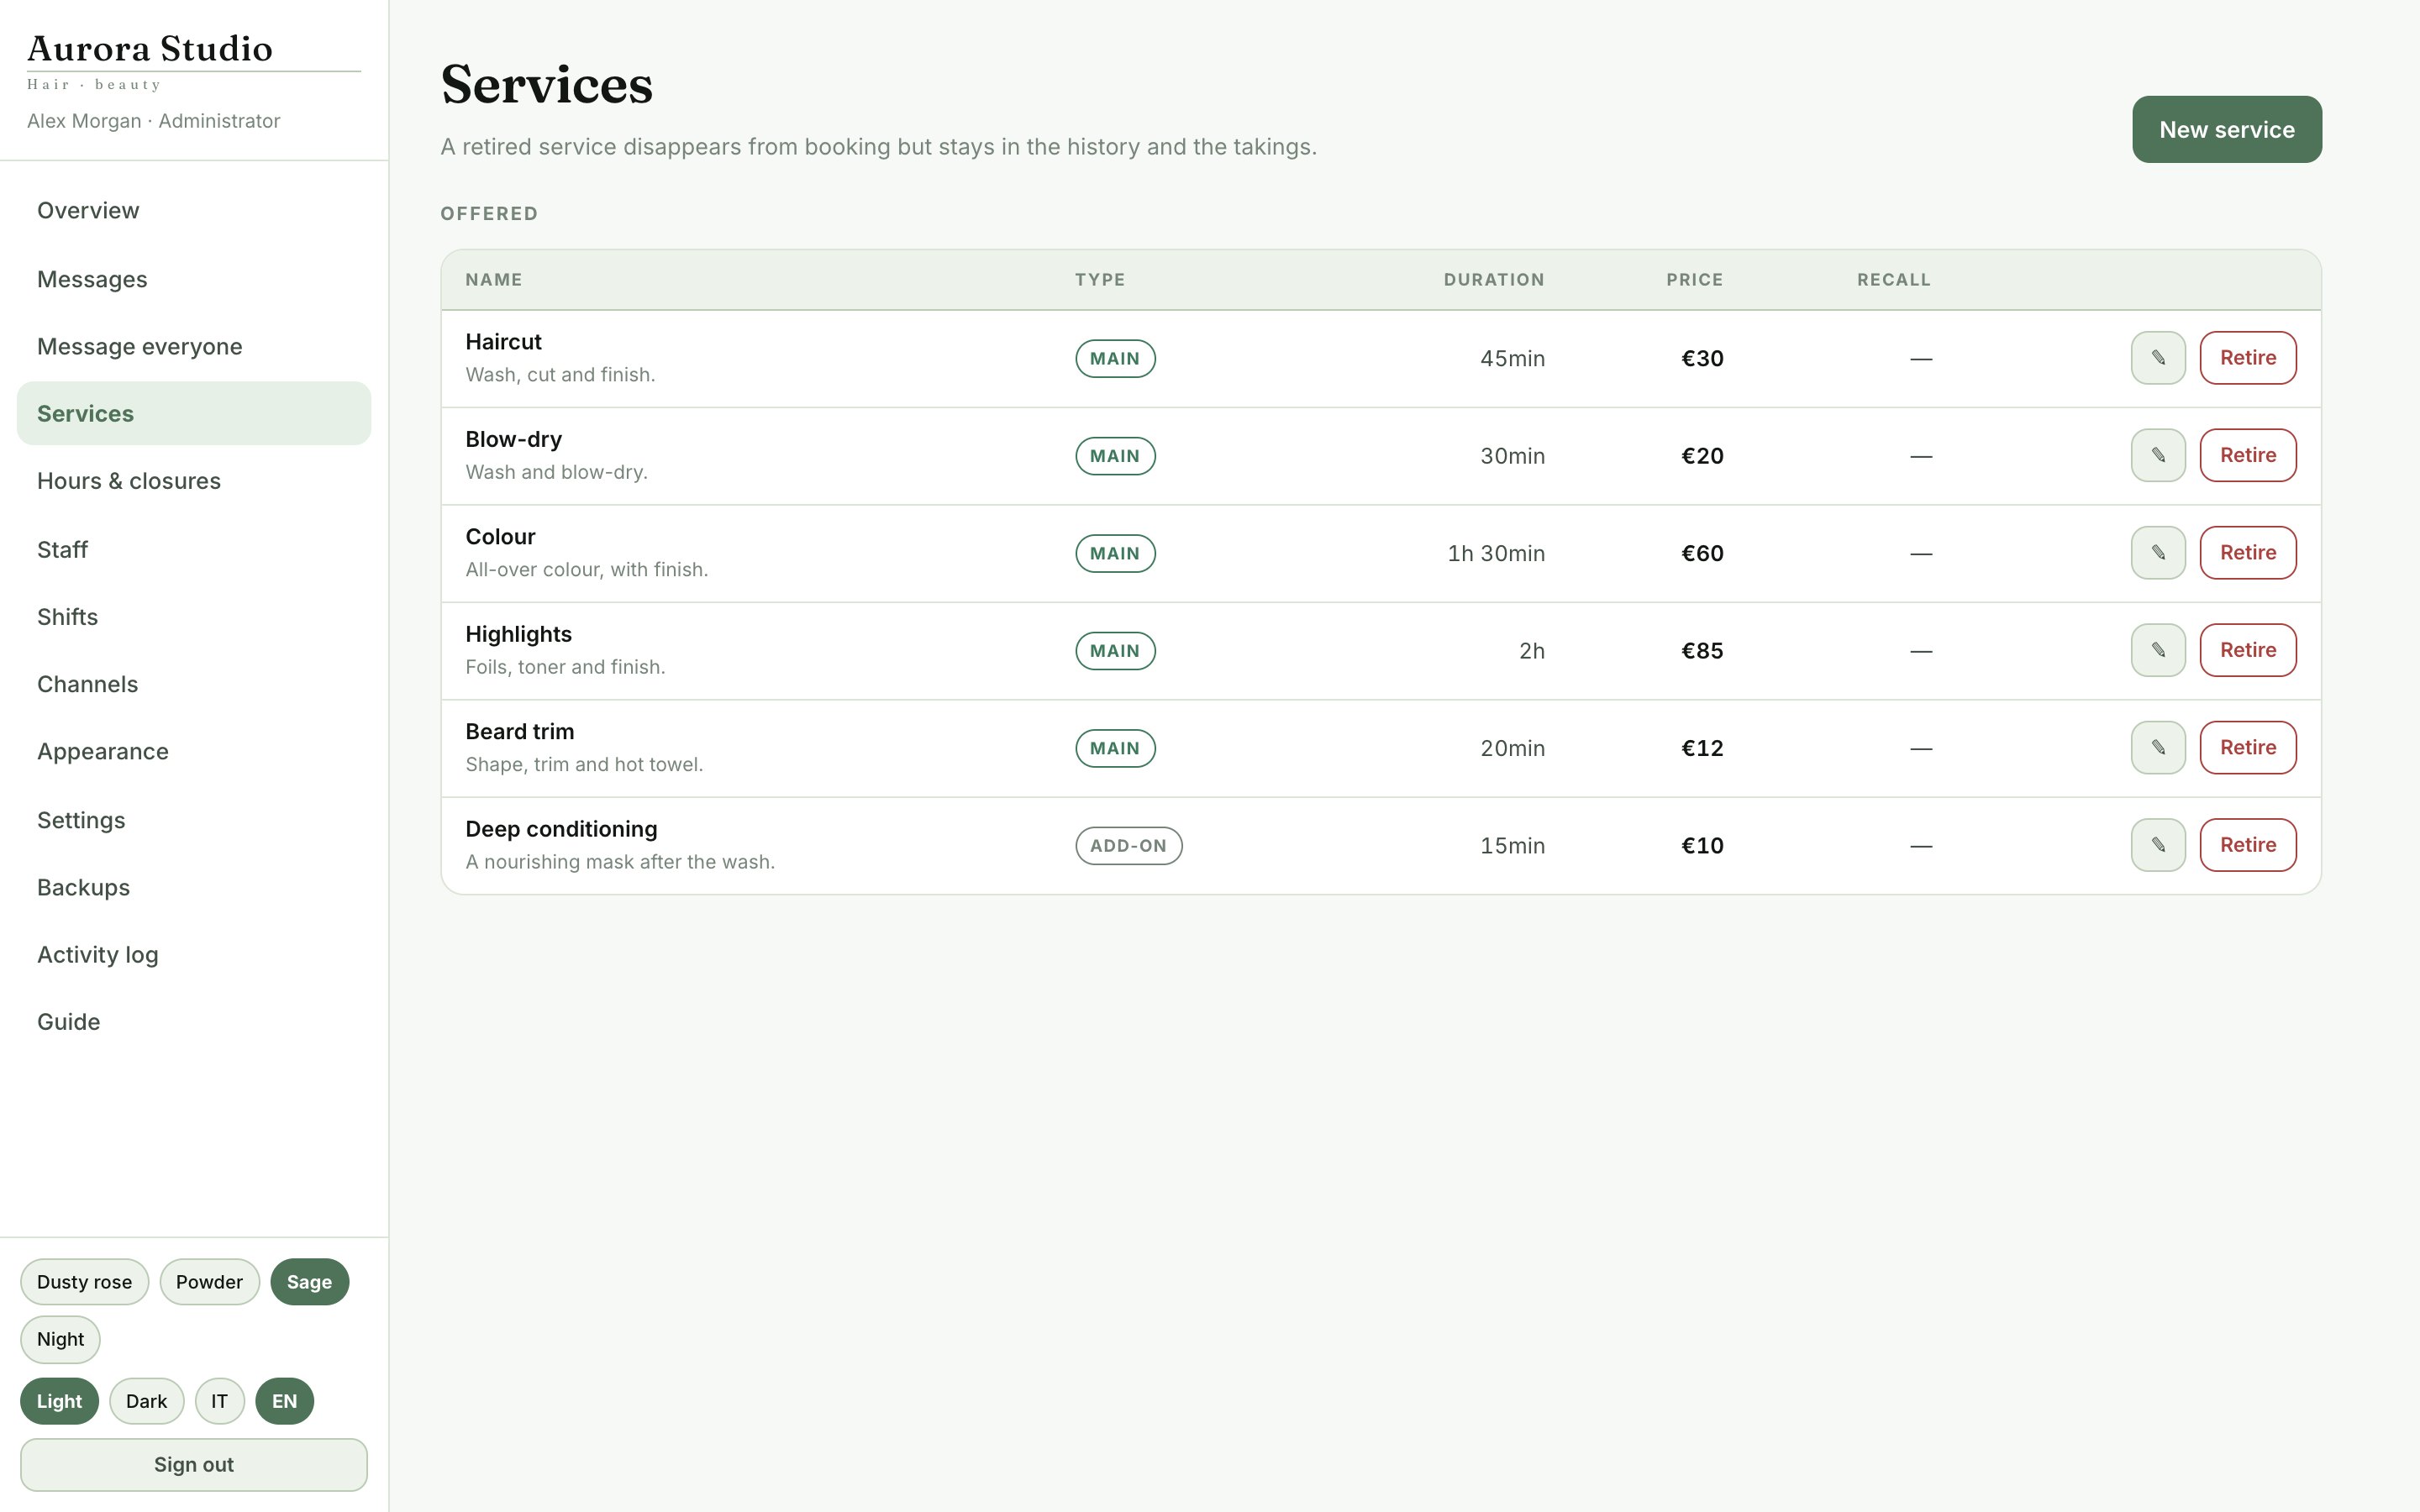Go to Backups page
2420x1512 pixels.
[194, 887]
